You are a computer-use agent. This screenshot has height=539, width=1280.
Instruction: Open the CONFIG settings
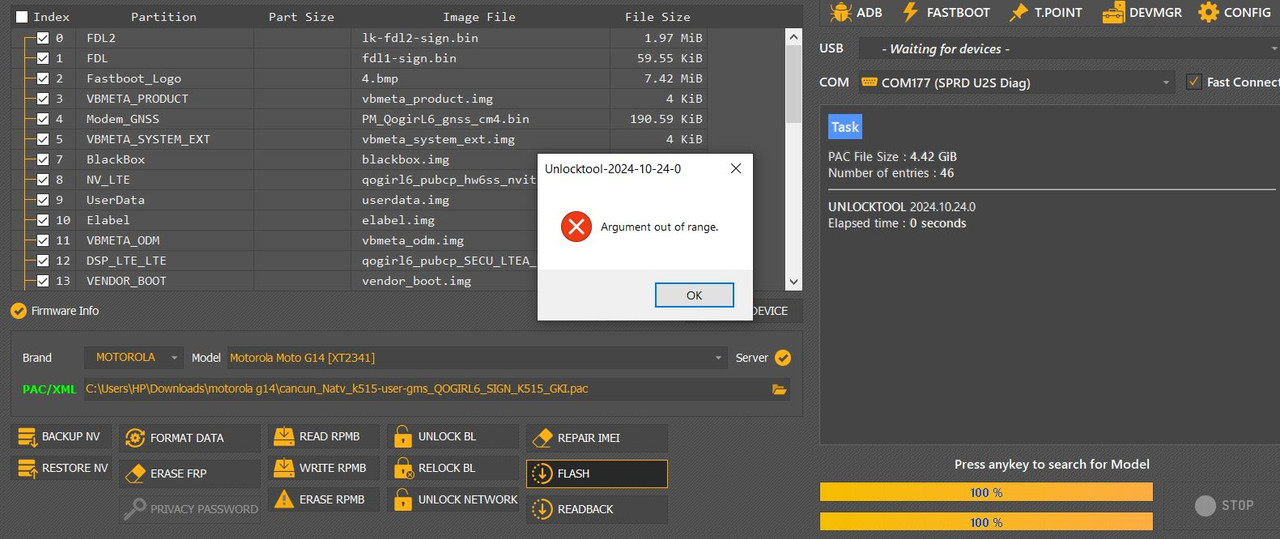1235,12
